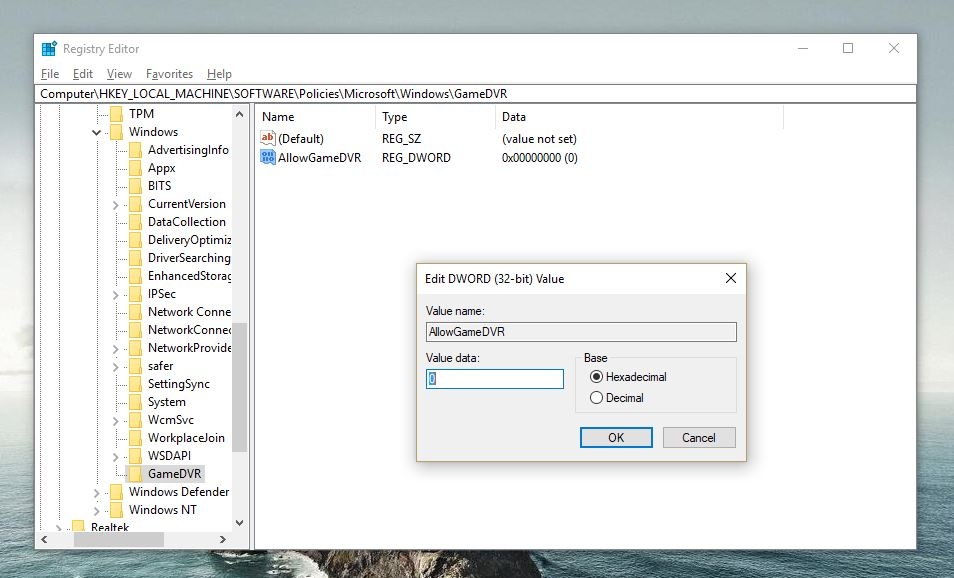Cancel the Edit DWORD dialog
Viewport: 954px width, 578px height.
[x=698, y=437]
